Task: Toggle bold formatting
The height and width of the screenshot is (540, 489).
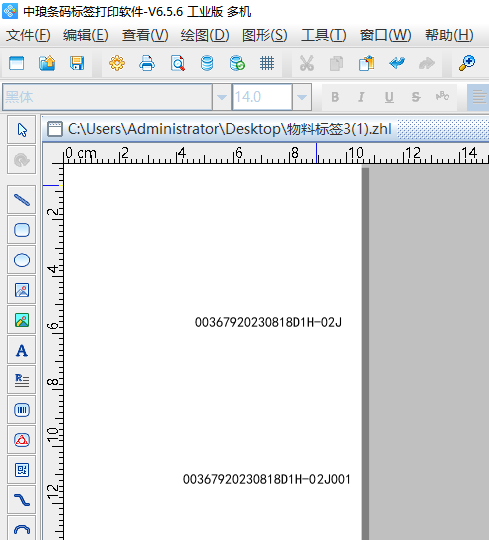Action: [x=335, y=97]
